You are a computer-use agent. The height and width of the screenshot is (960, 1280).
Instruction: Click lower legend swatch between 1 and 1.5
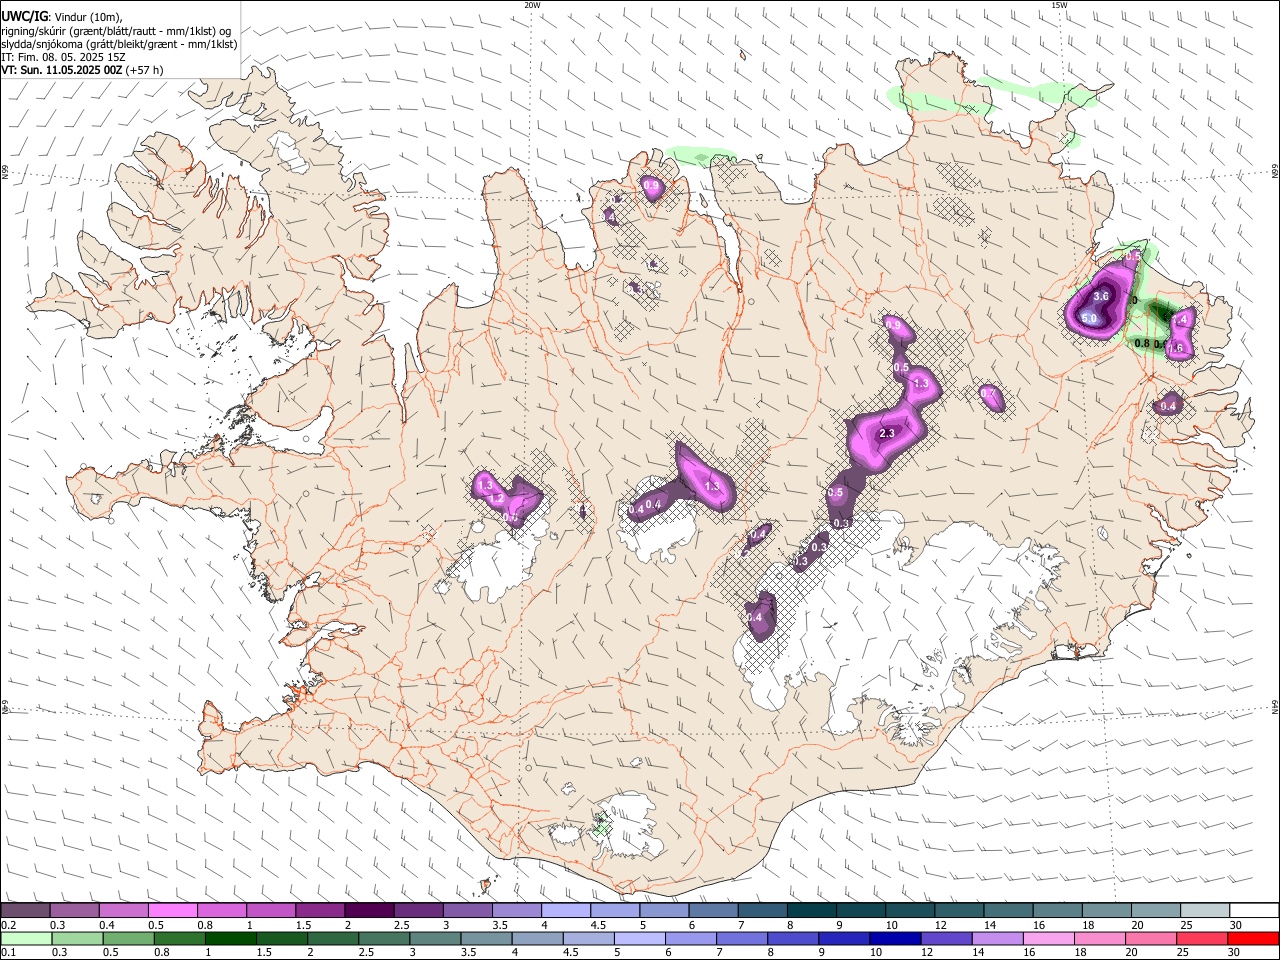click(x=230, y=939)
